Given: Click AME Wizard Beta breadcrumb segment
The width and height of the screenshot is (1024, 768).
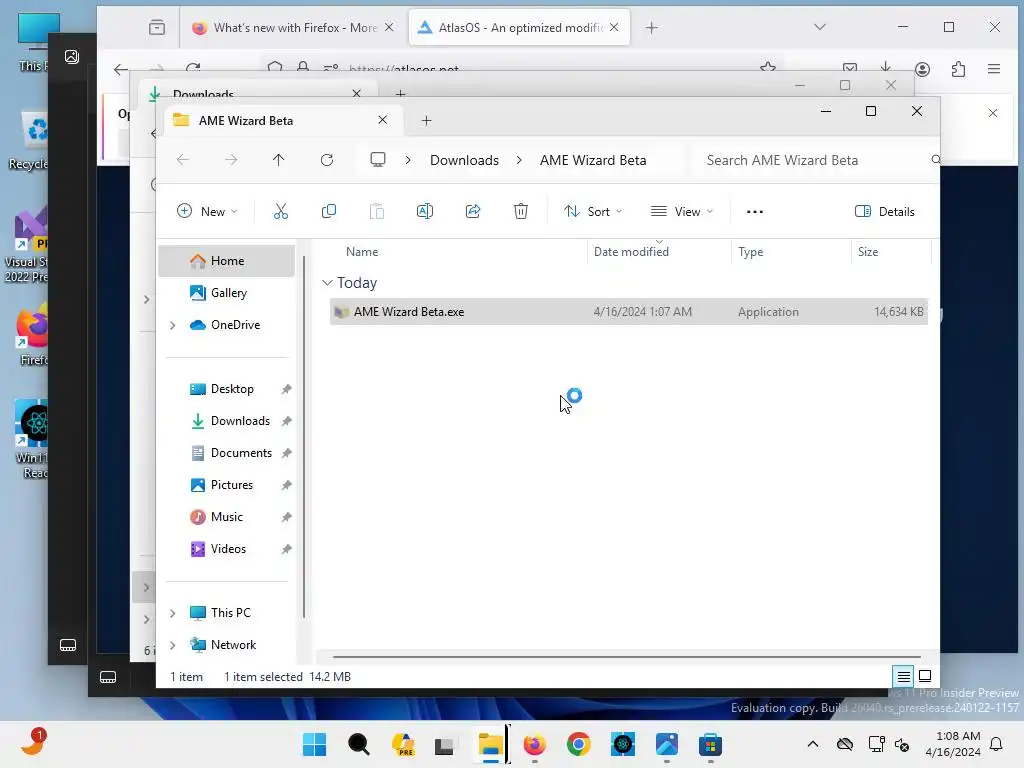Looking at the screenshot, I should [x=593, y=161].
